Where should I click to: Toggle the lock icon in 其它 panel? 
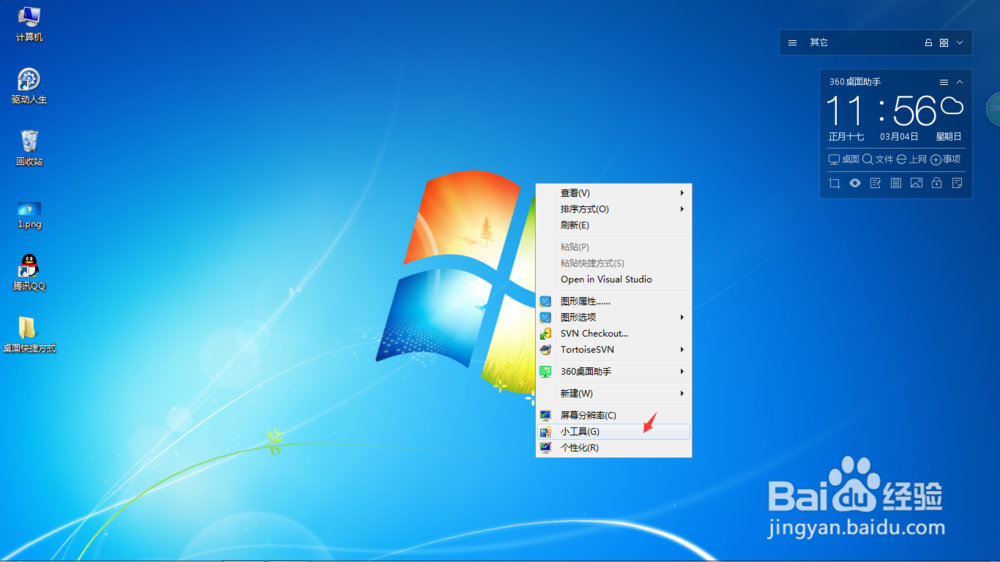pos(928,43)
